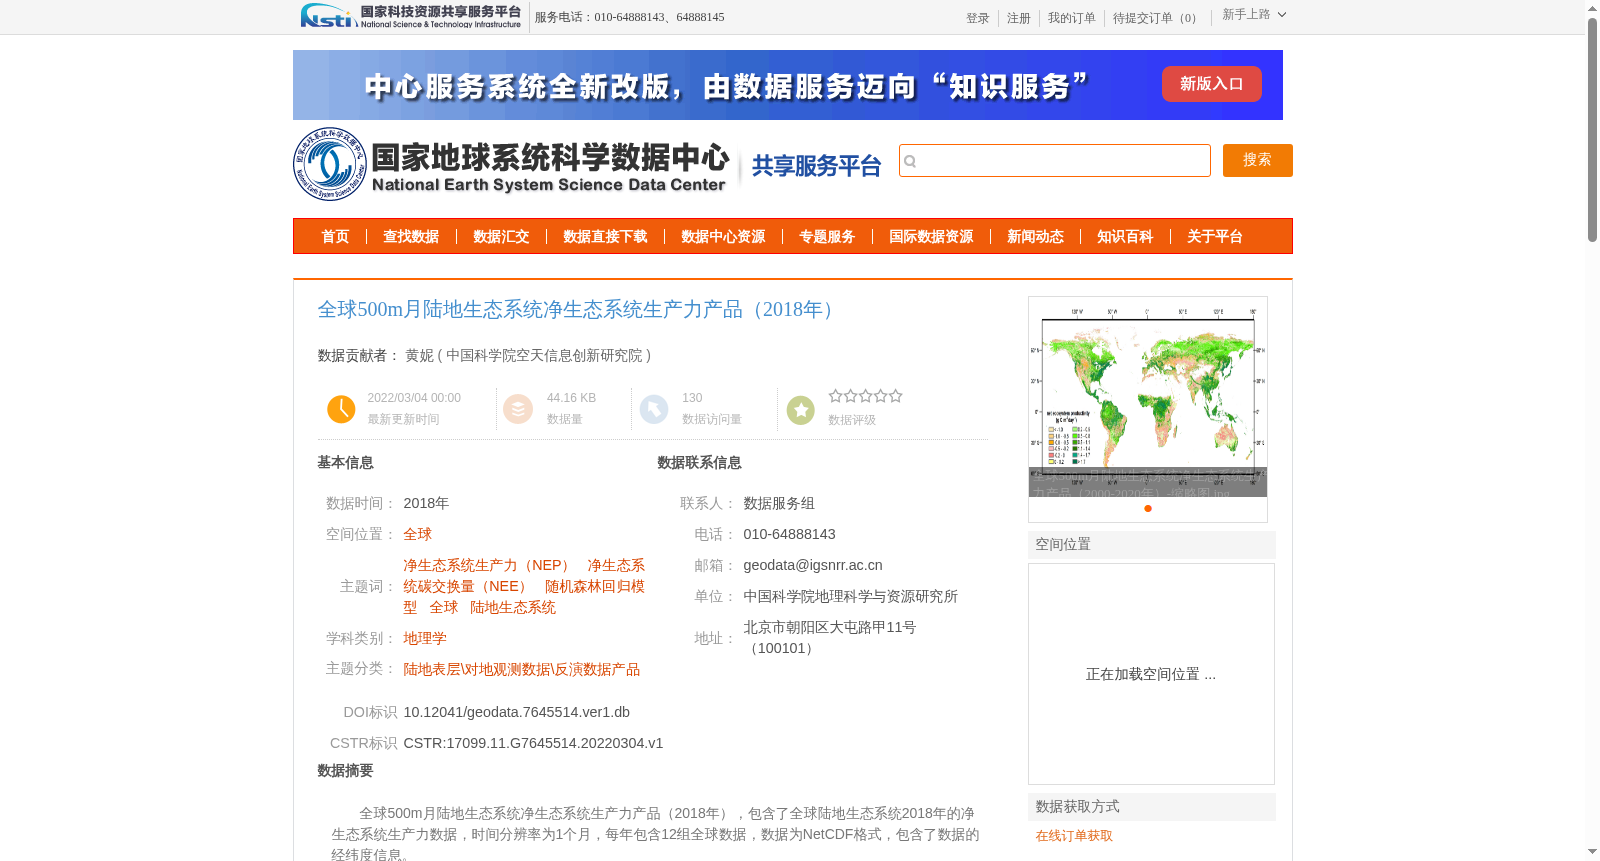Open 国际数据资源 menu item
This screenshot has height=861, width=1600.
[931, 237]
